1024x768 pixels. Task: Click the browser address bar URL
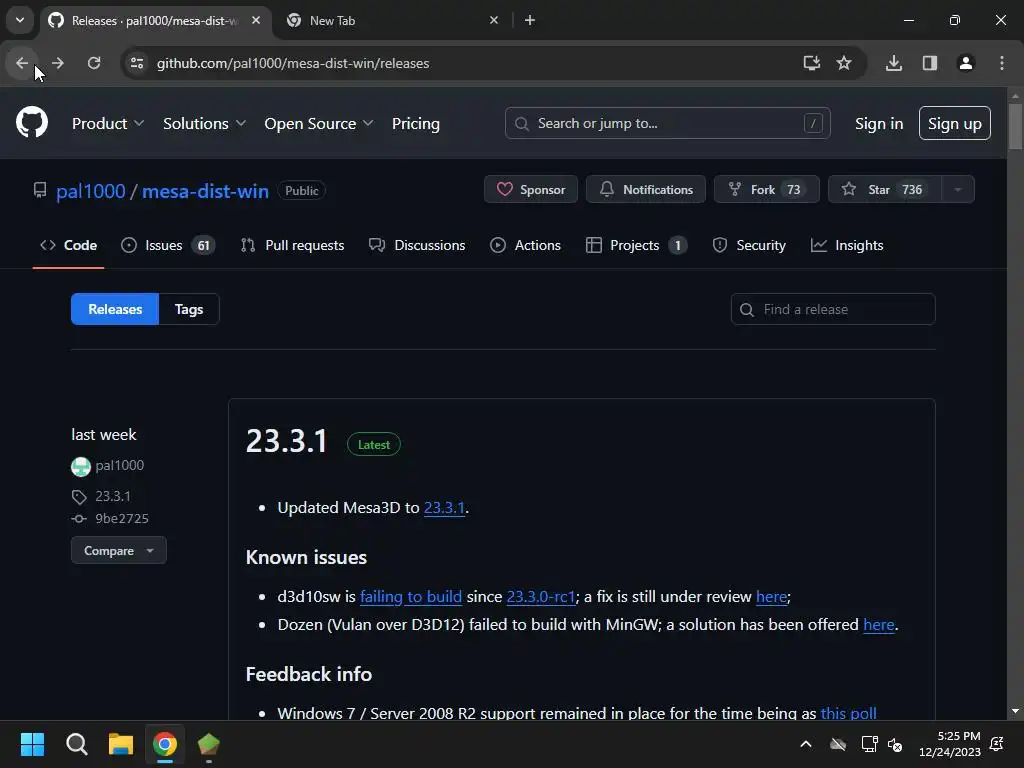(293, 63)
